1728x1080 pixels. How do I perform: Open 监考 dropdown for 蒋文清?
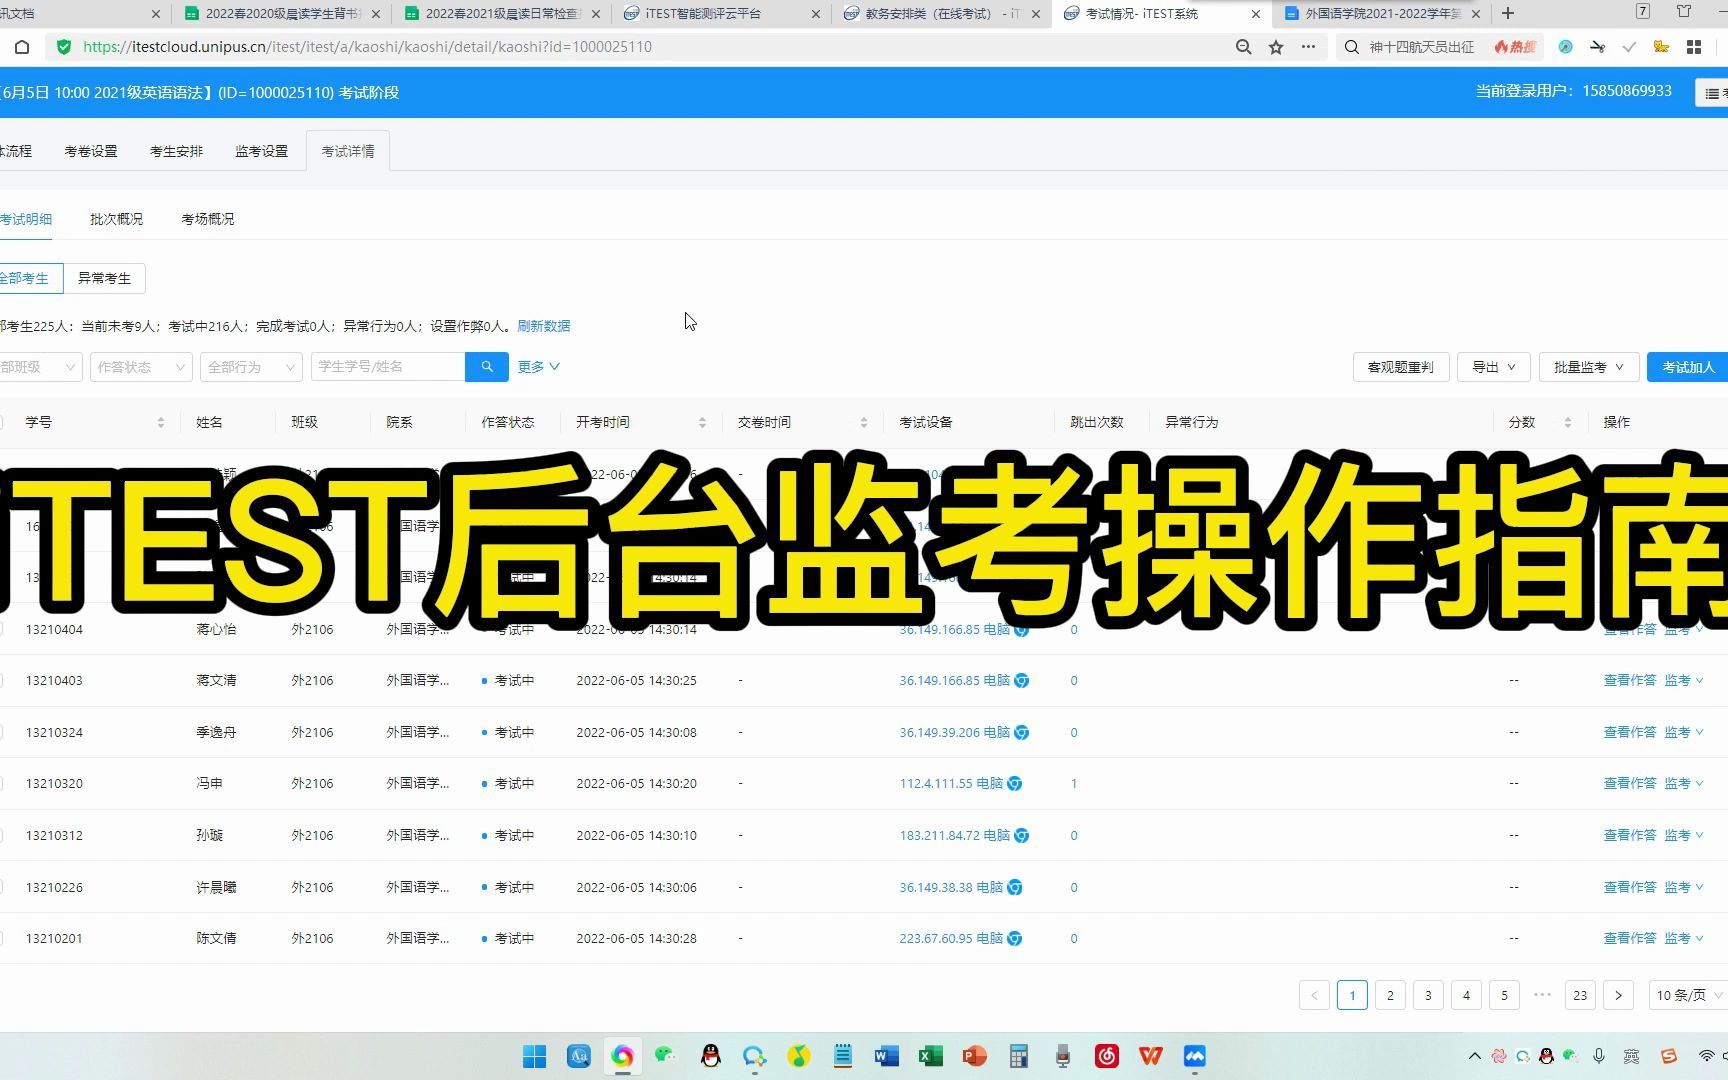pos(1684,680)
